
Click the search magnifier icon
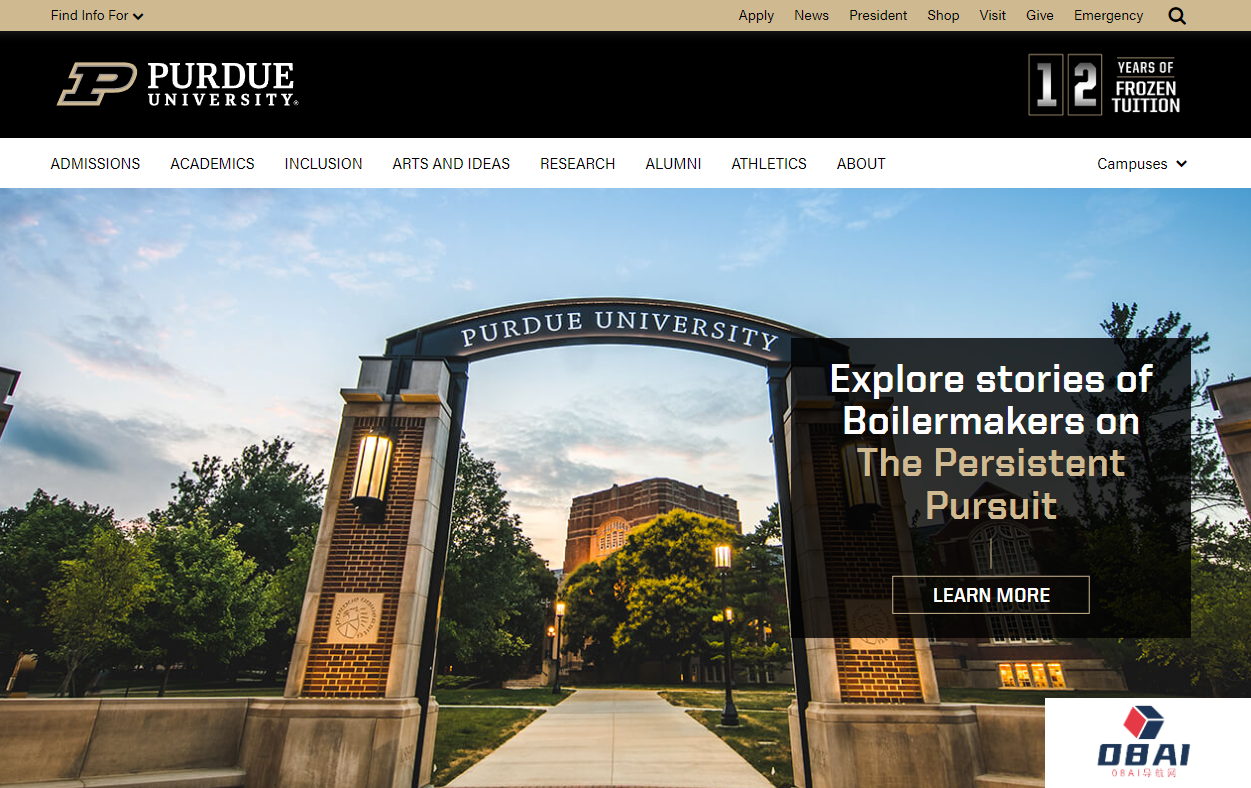coord(1177,16)
